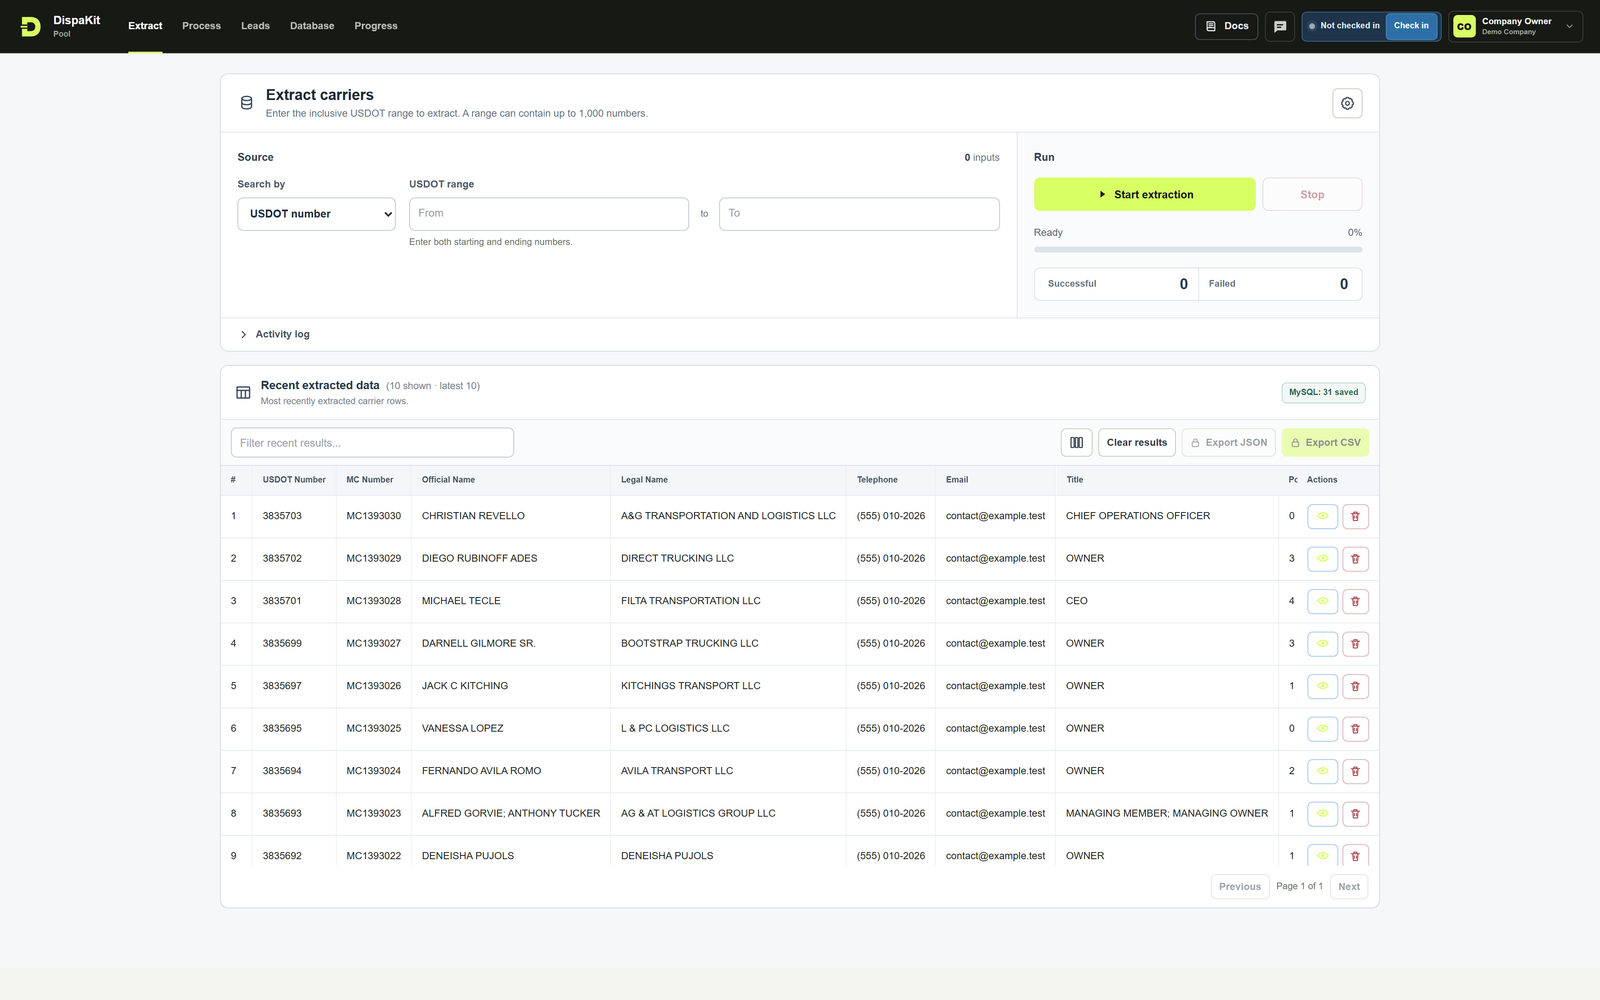Viewport: 1600px width, 1000px height.
Task: Export CSV button
Action: 1325,442
